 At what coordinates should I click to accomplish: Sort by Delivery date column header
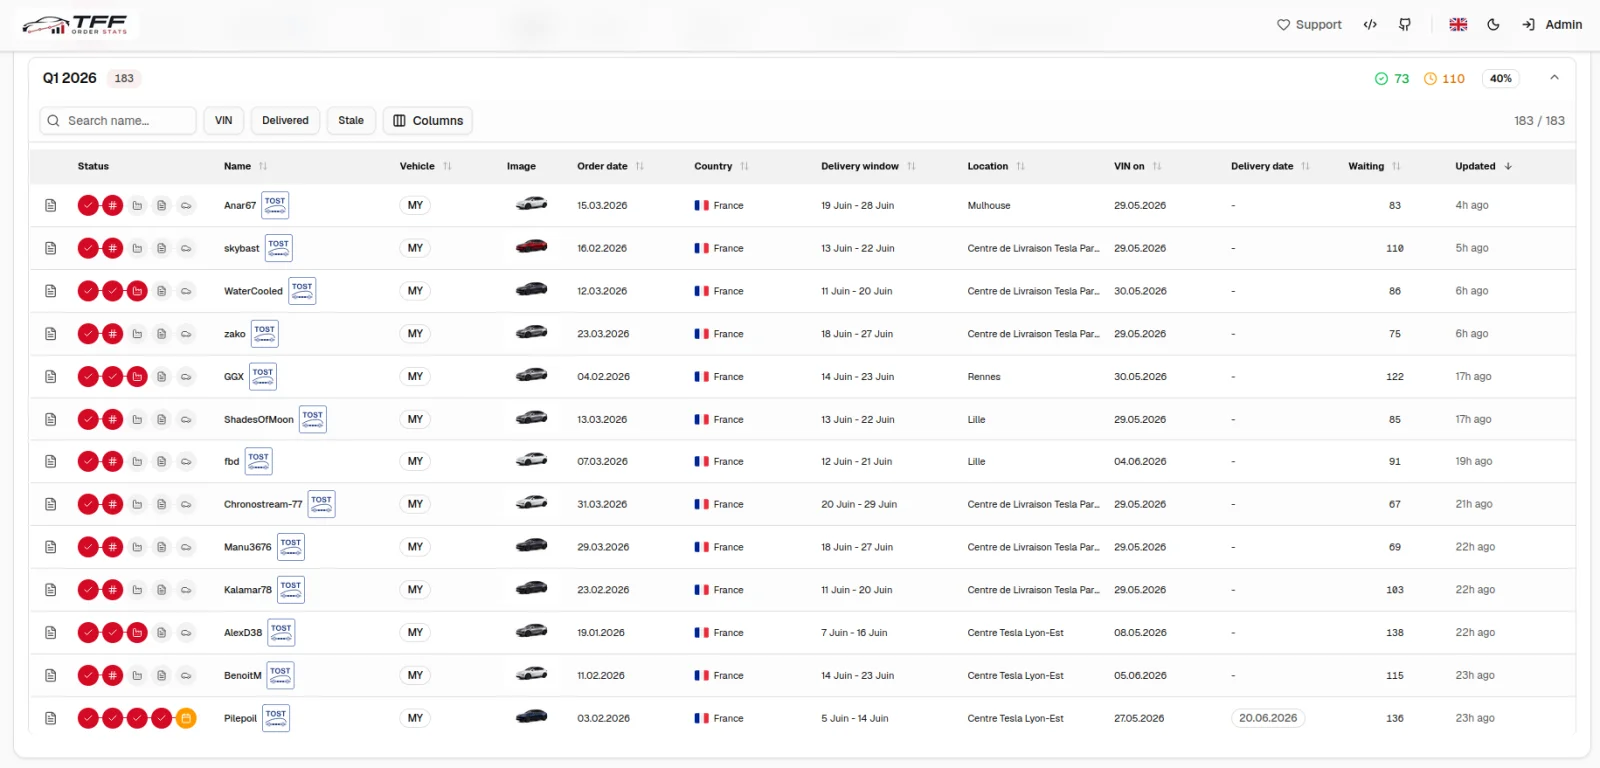pos(1270,166)
